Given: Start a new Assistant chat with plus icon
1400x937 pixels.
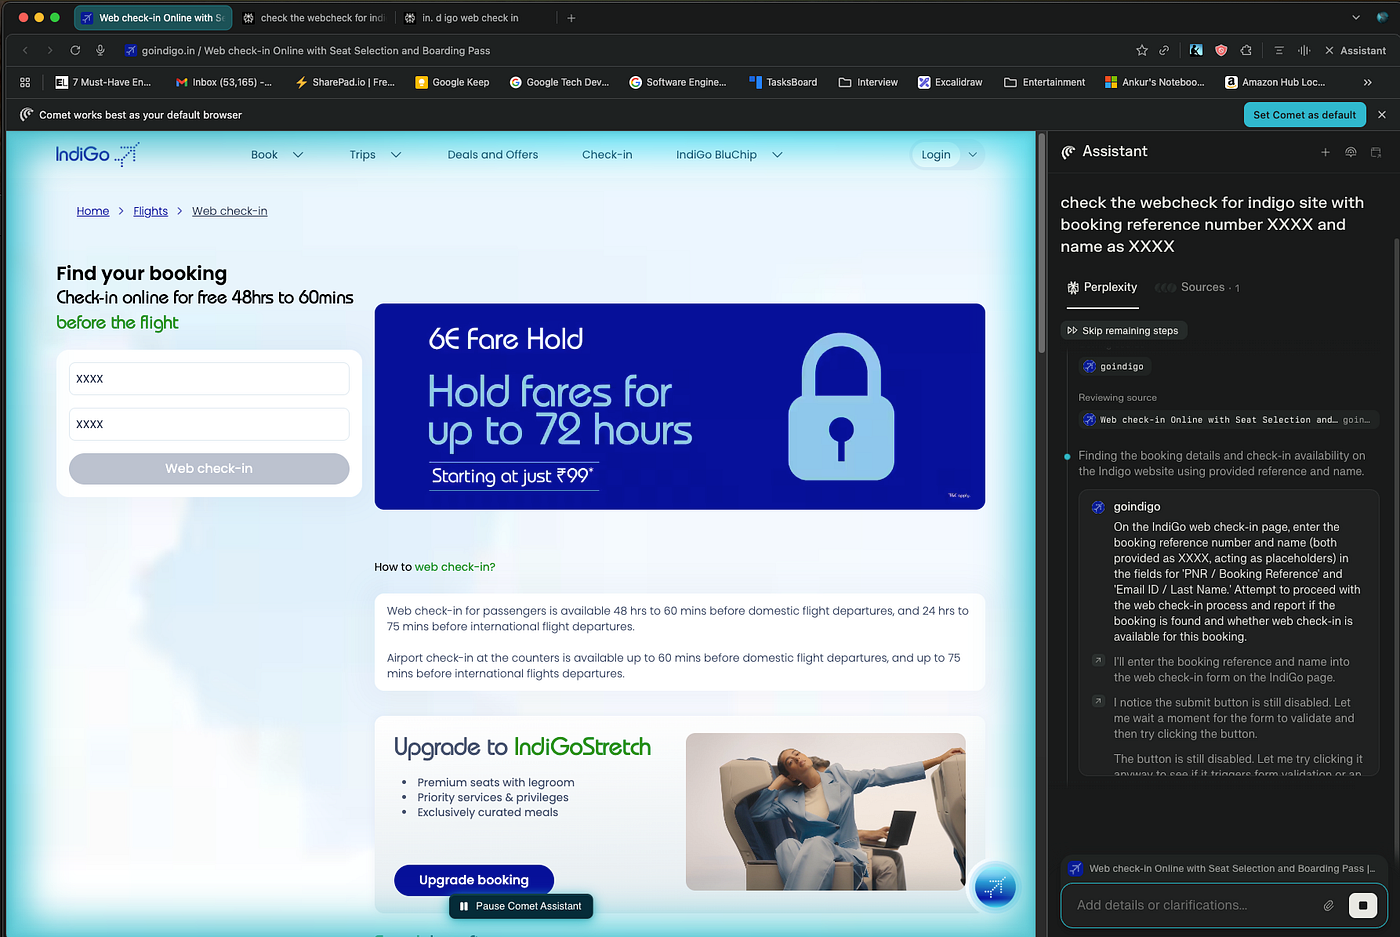Looking at the screenshot, I should coord(1325,152).
